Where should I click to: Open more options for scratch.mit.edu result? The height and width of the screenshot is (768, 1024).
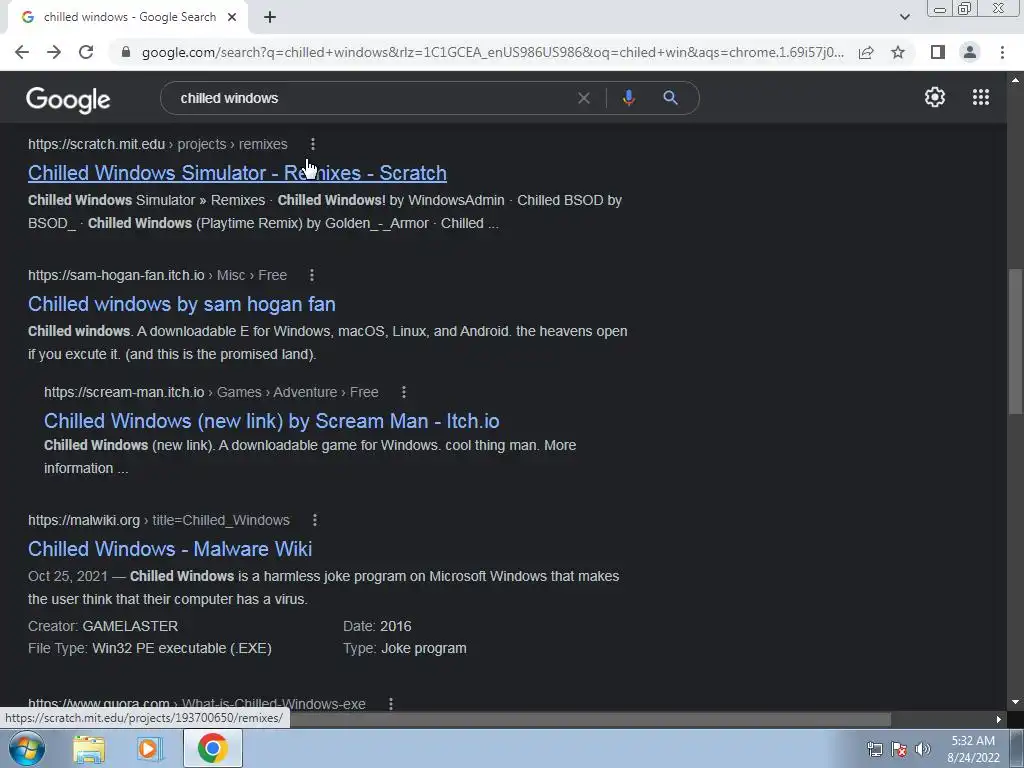point(313,144)
